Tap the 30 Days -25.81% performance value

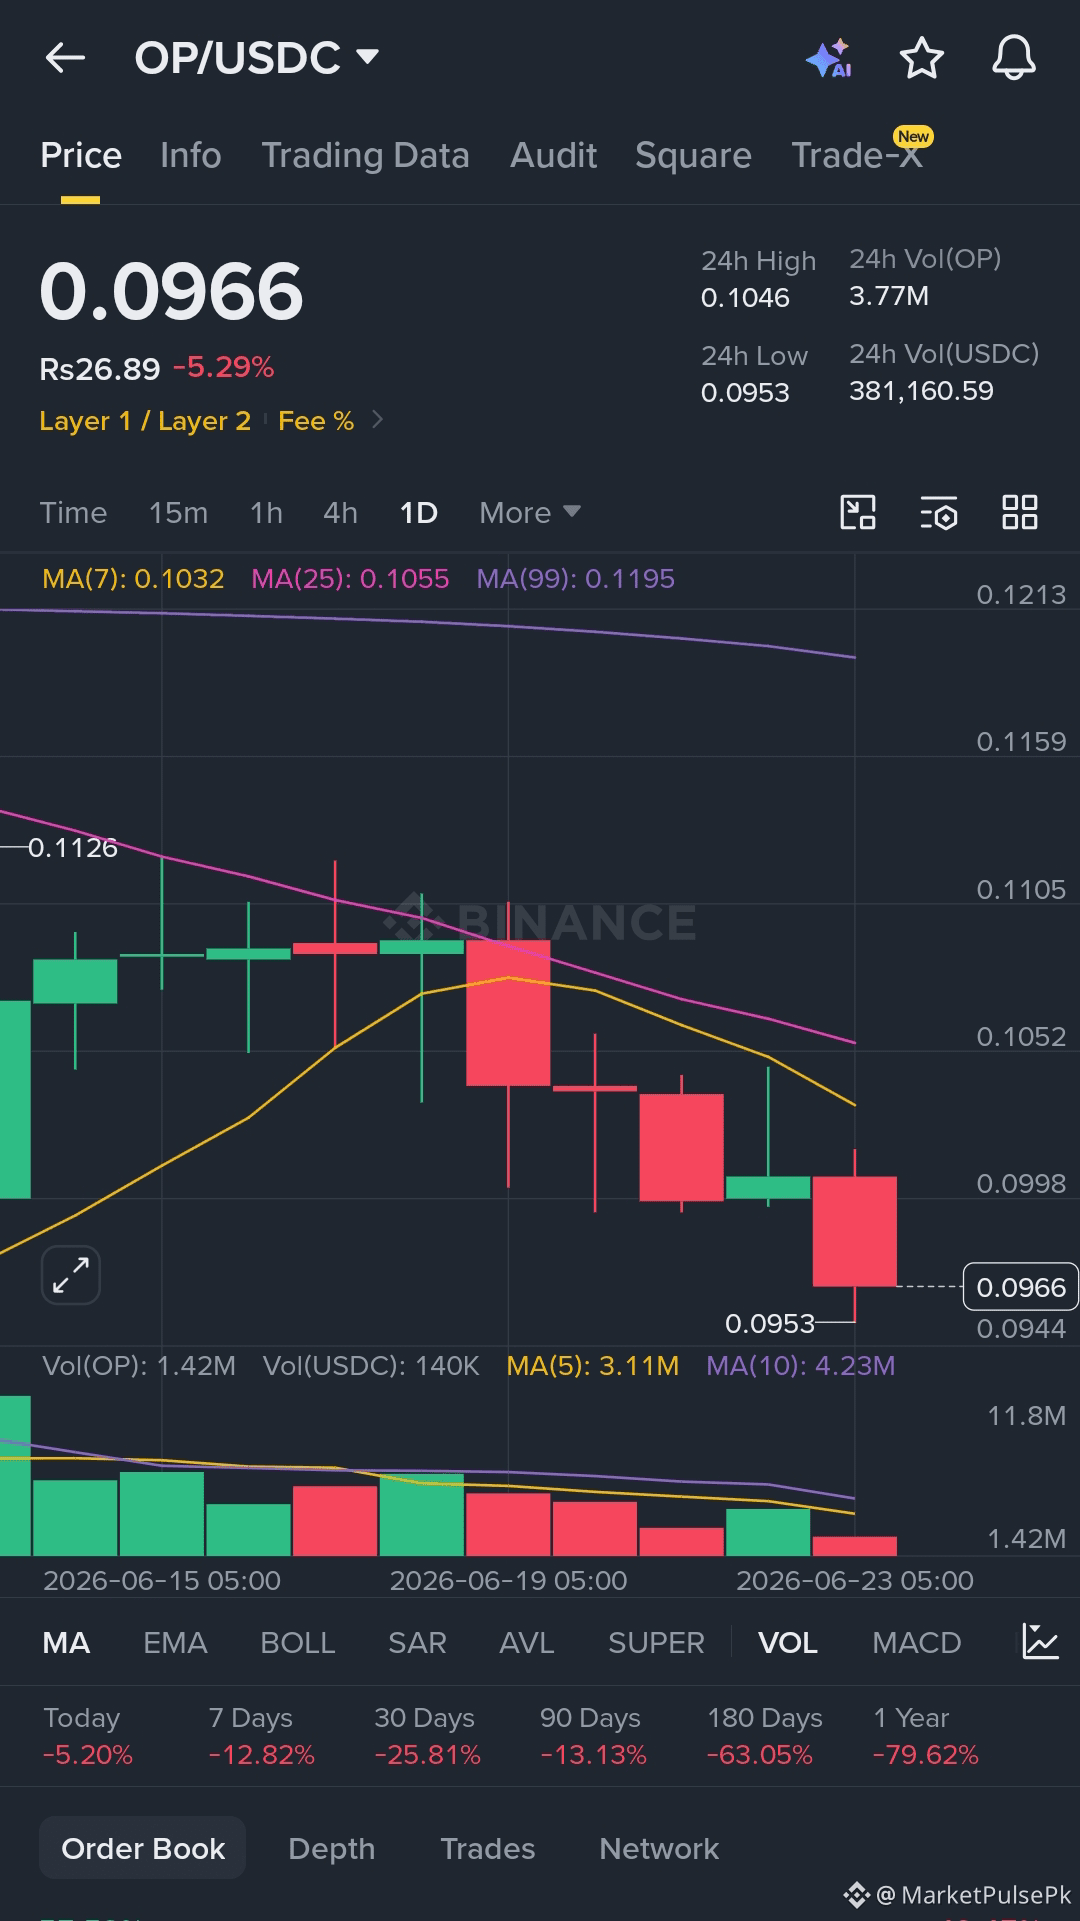point(427,1755)
